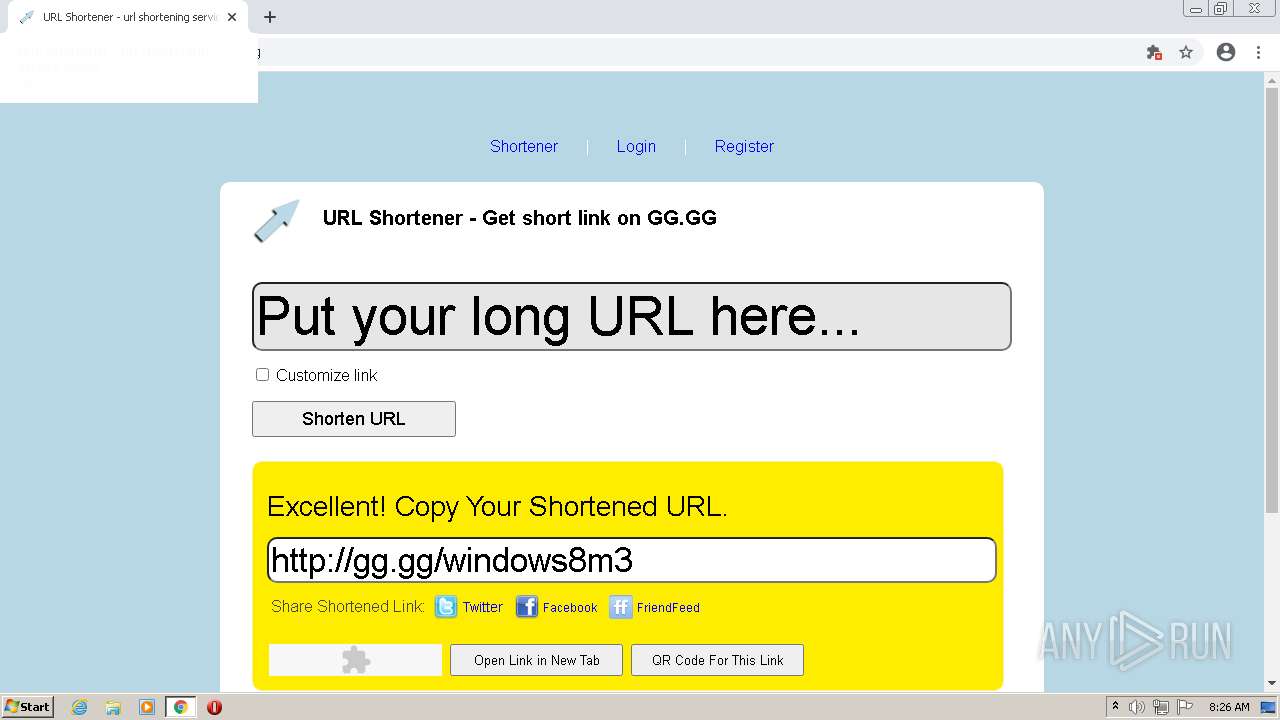This screenshot has width=1280, height=720.
Task: Click the 8:26 AM system clock
Action: pyautogui.click(x=1229, y=707)
